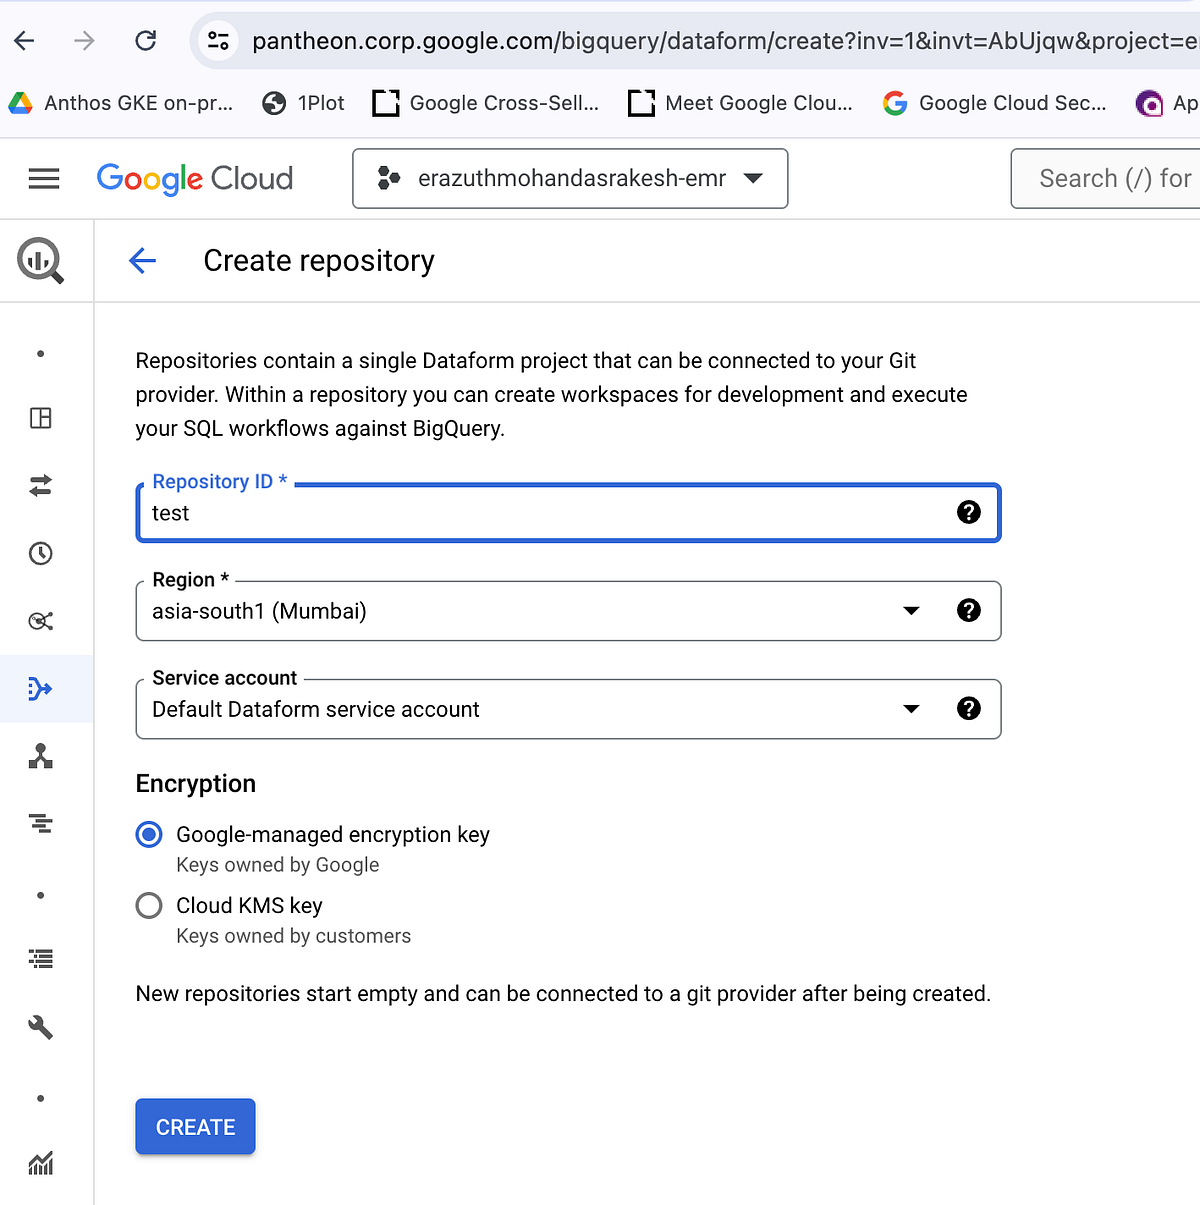Click the Administration wrench icon
The image size is (1200, 1205).
pos(40,1027)
